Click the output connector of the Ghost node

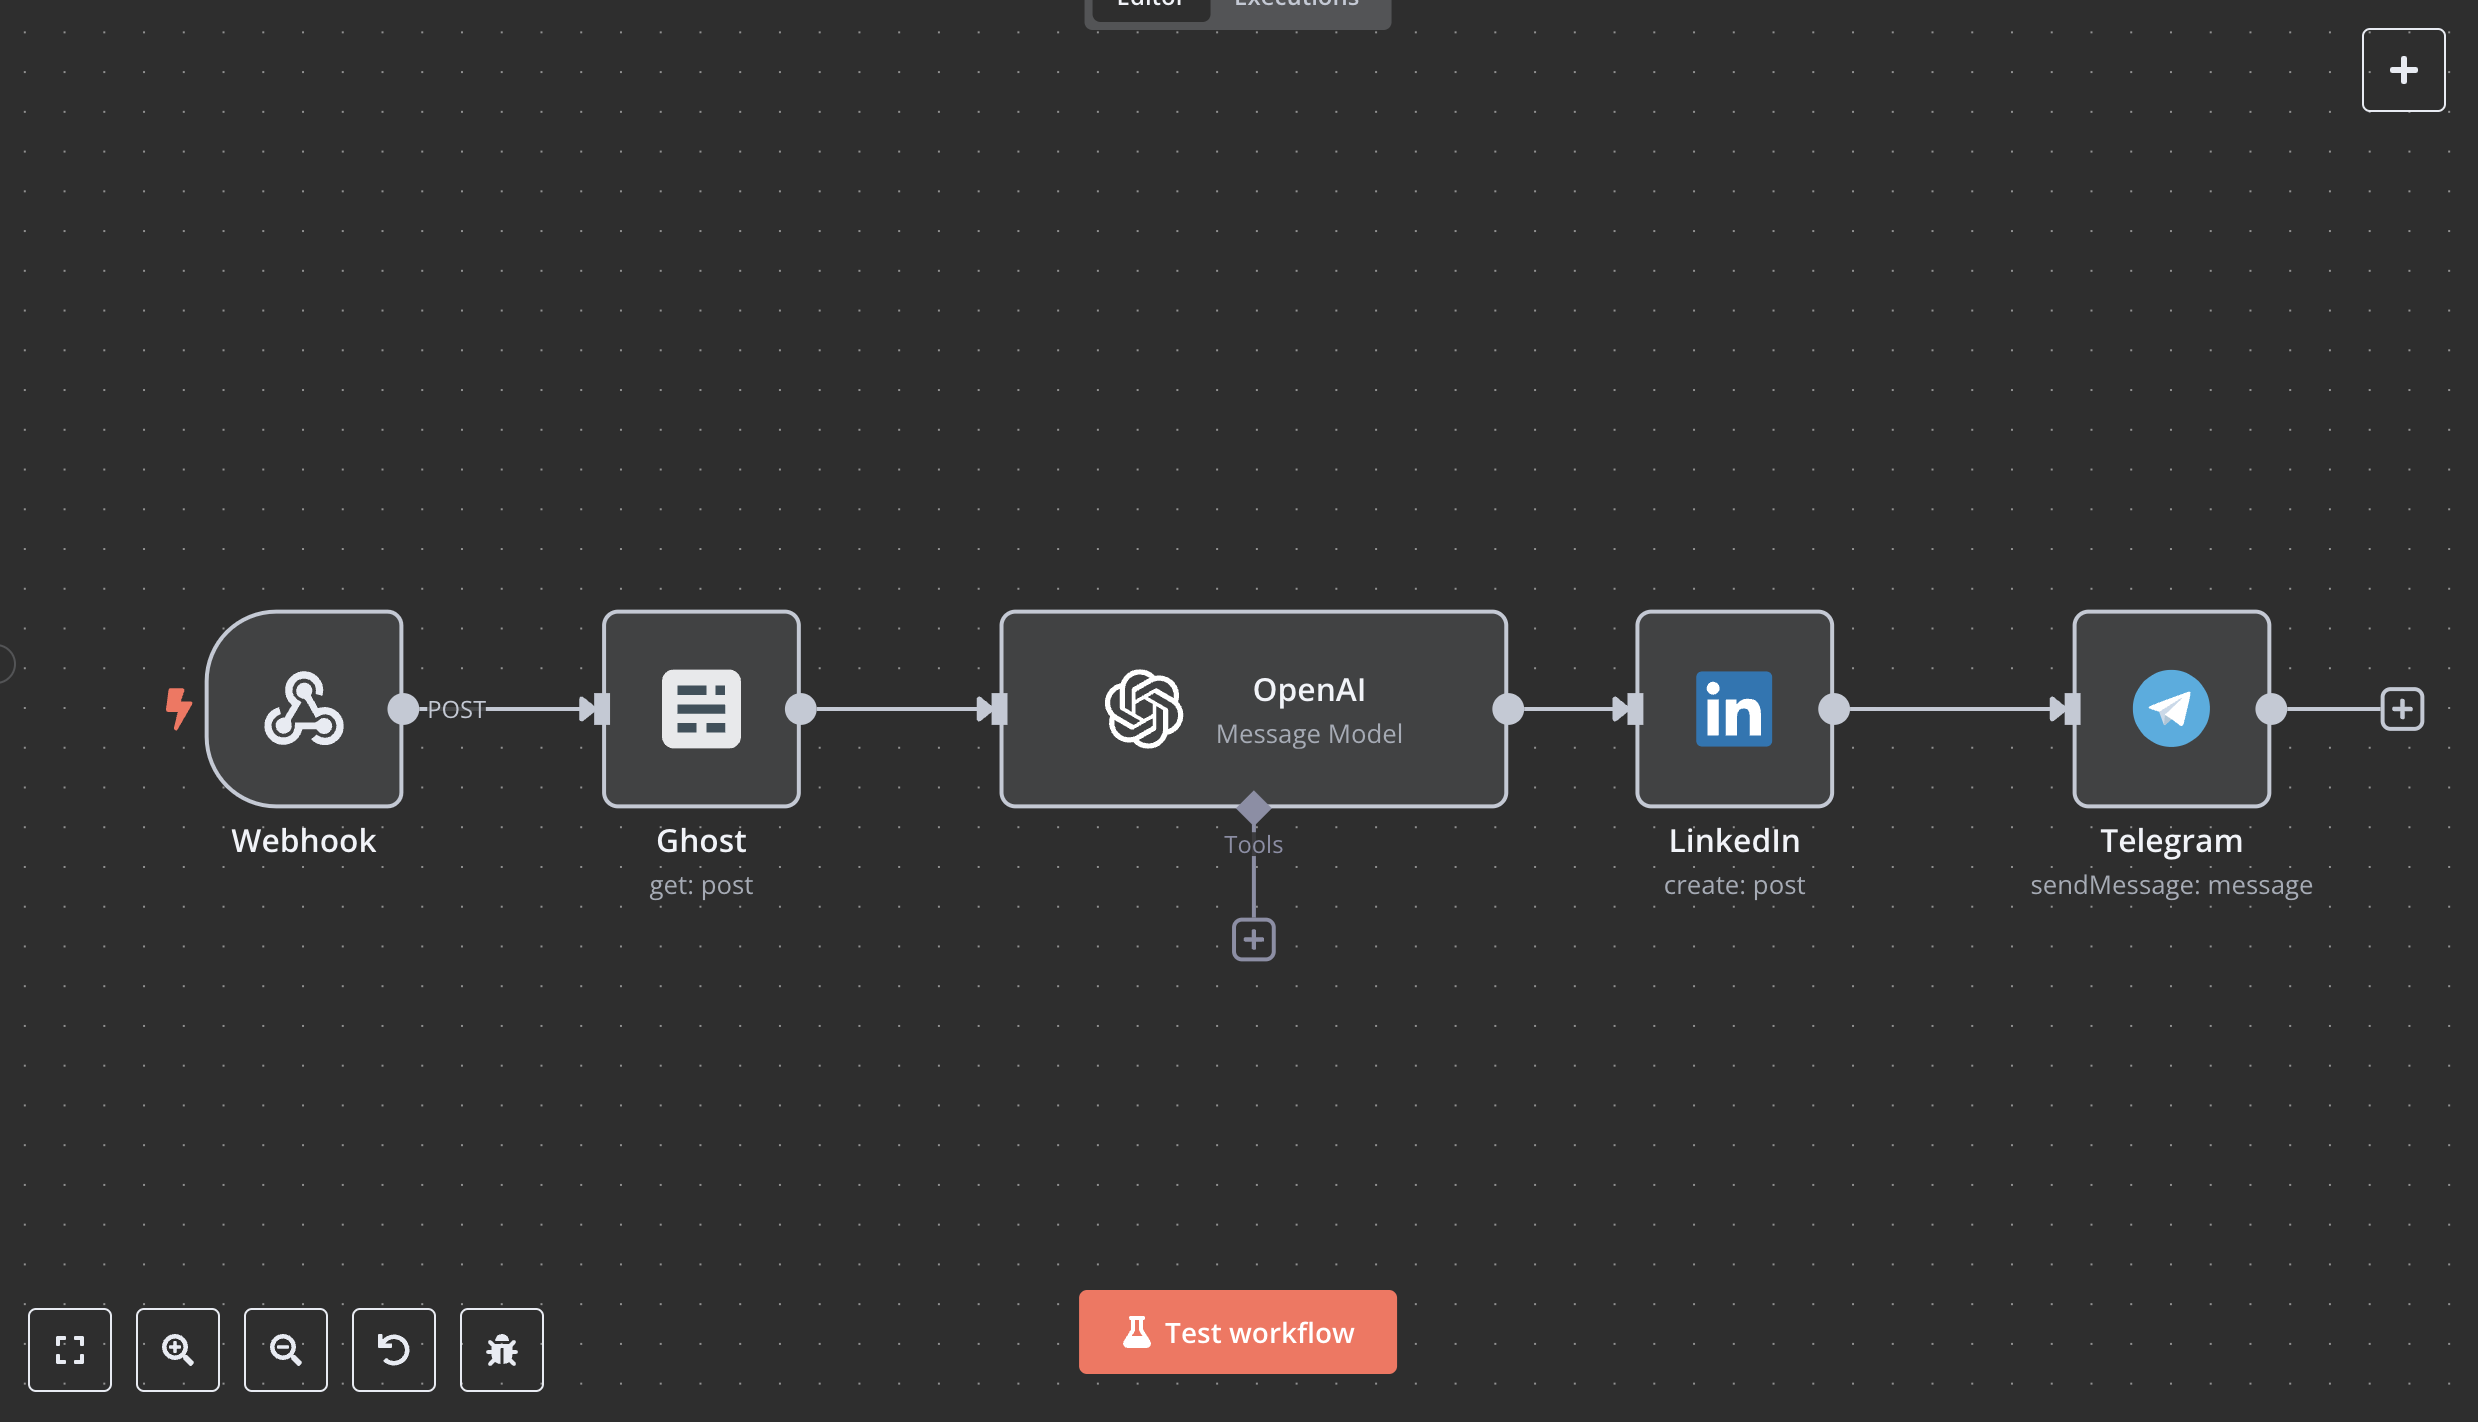pos(801,708)
